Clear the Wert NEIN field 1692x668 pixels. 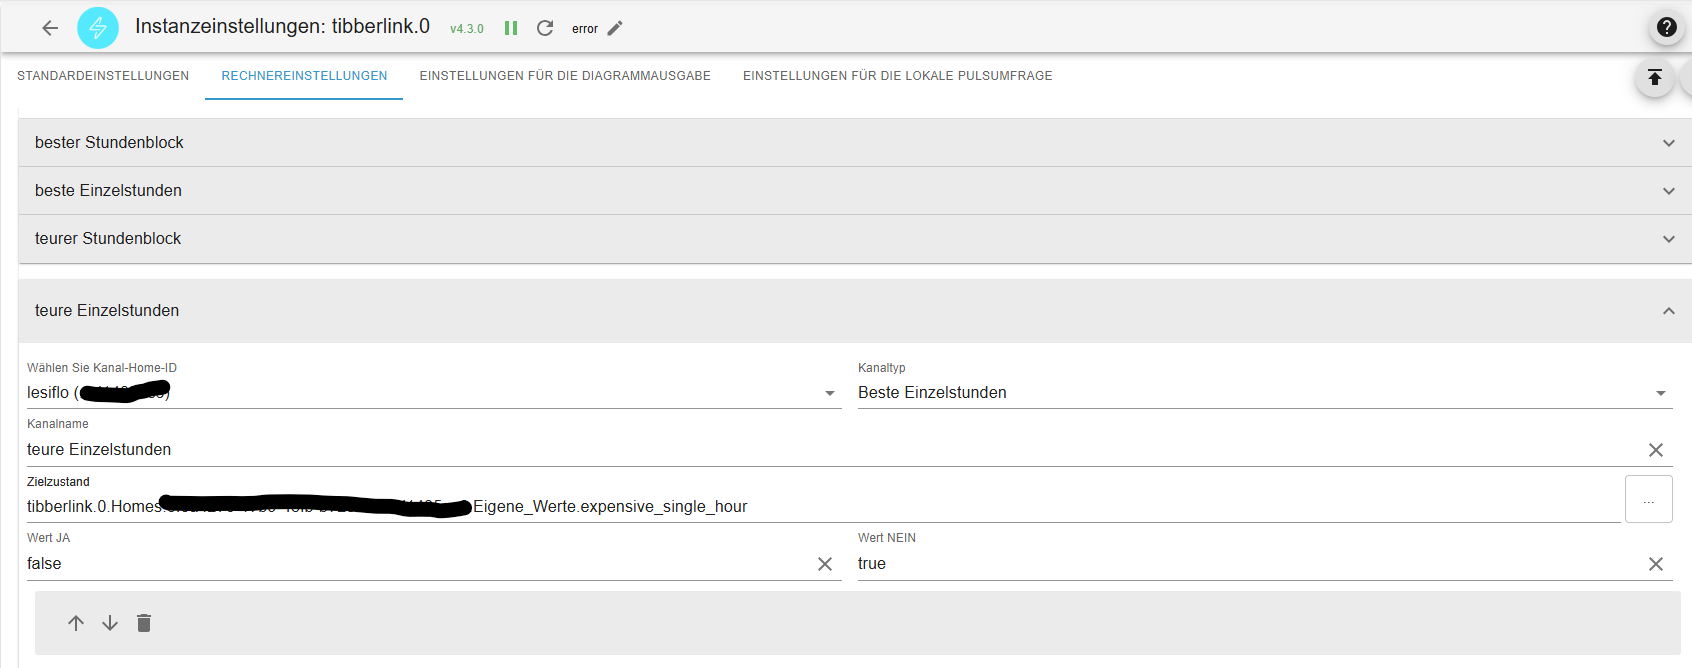pos(1655,564)
